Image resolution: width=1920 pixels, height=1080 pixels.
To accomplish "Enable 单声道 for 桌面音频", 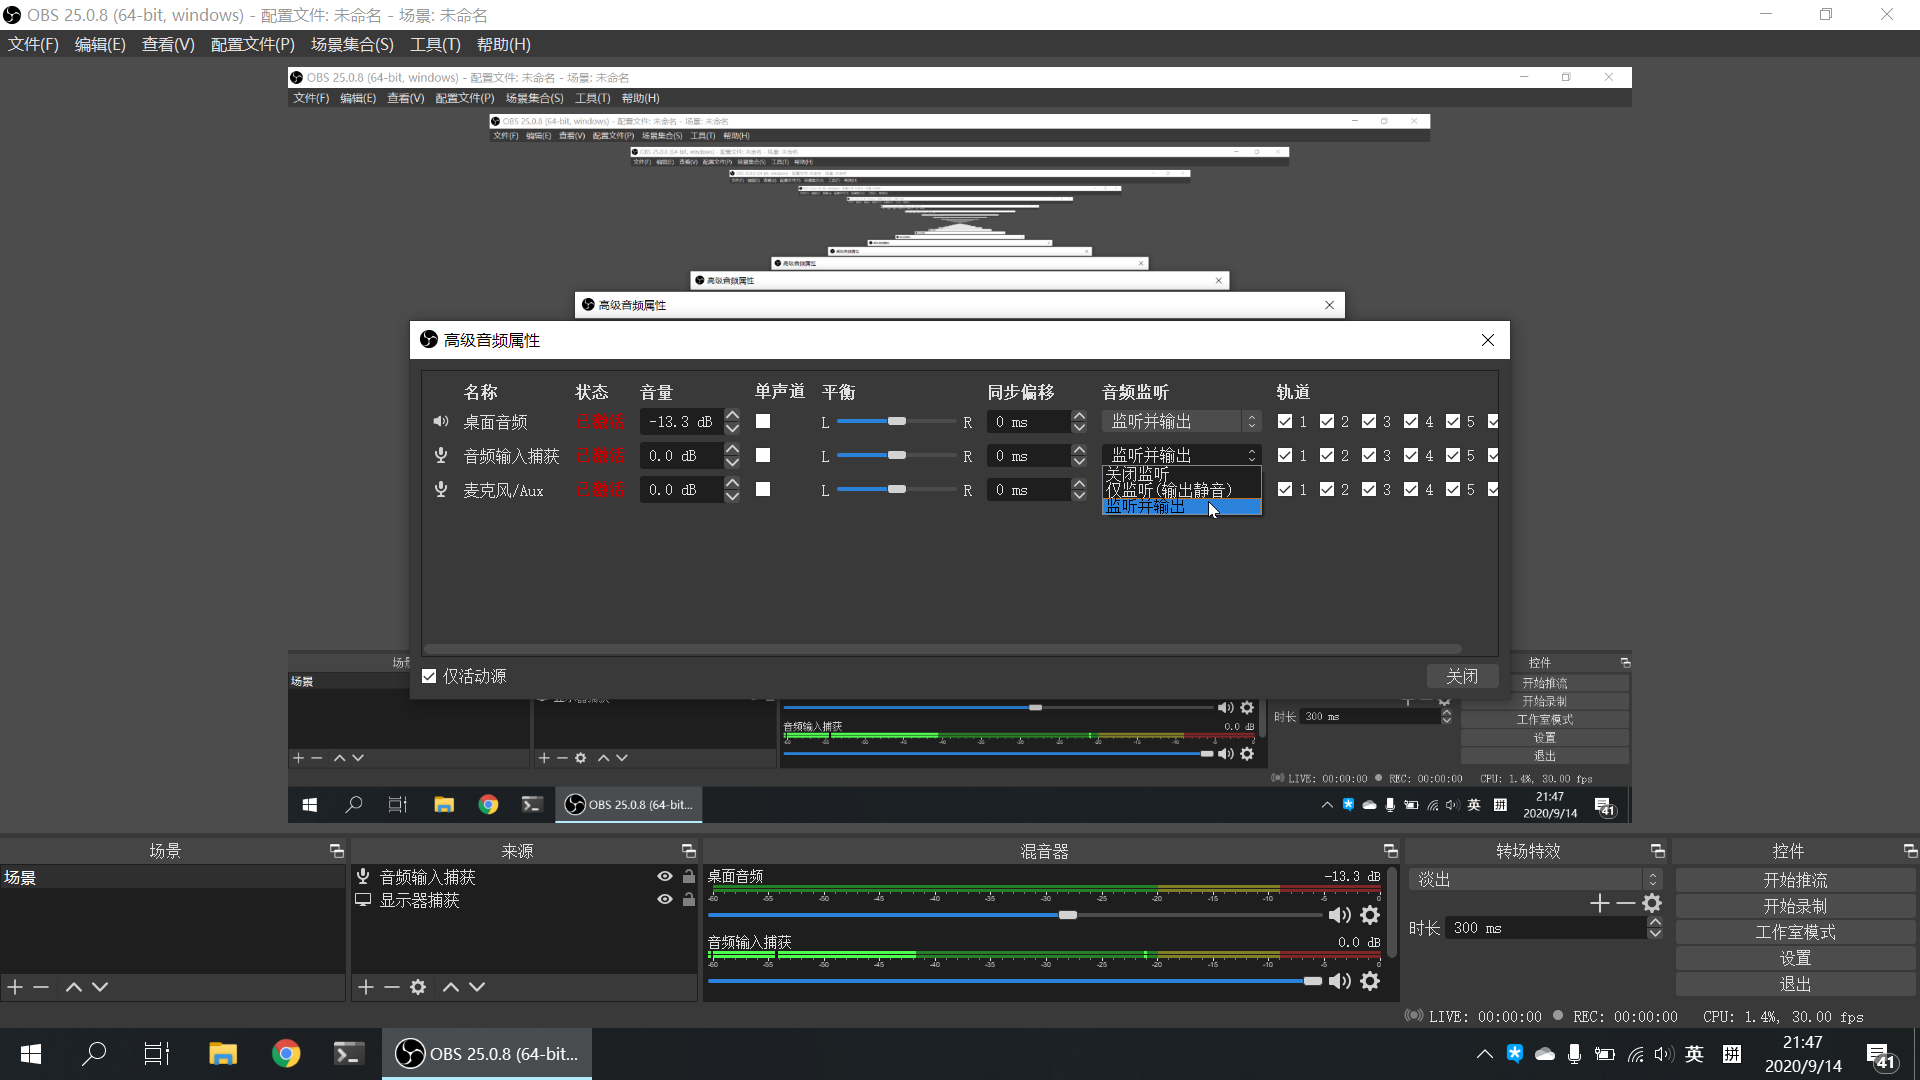I will 763,422.
